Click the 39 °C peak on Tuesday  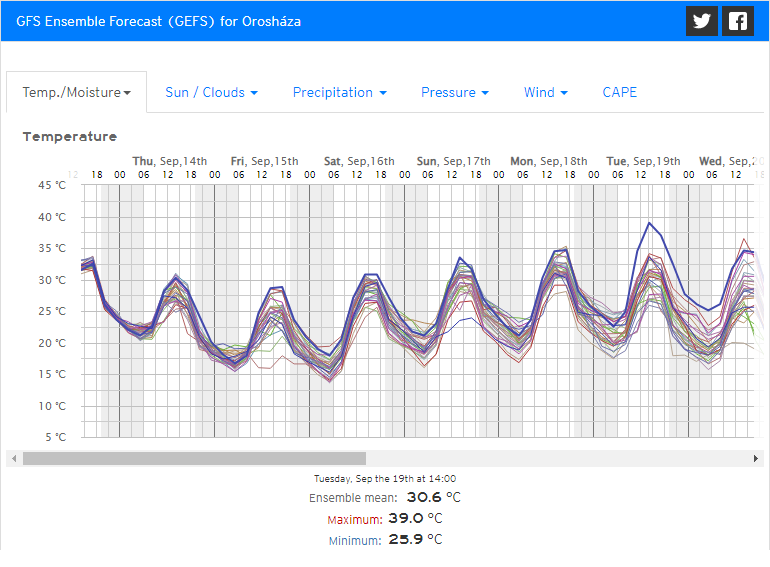point(650,223)
